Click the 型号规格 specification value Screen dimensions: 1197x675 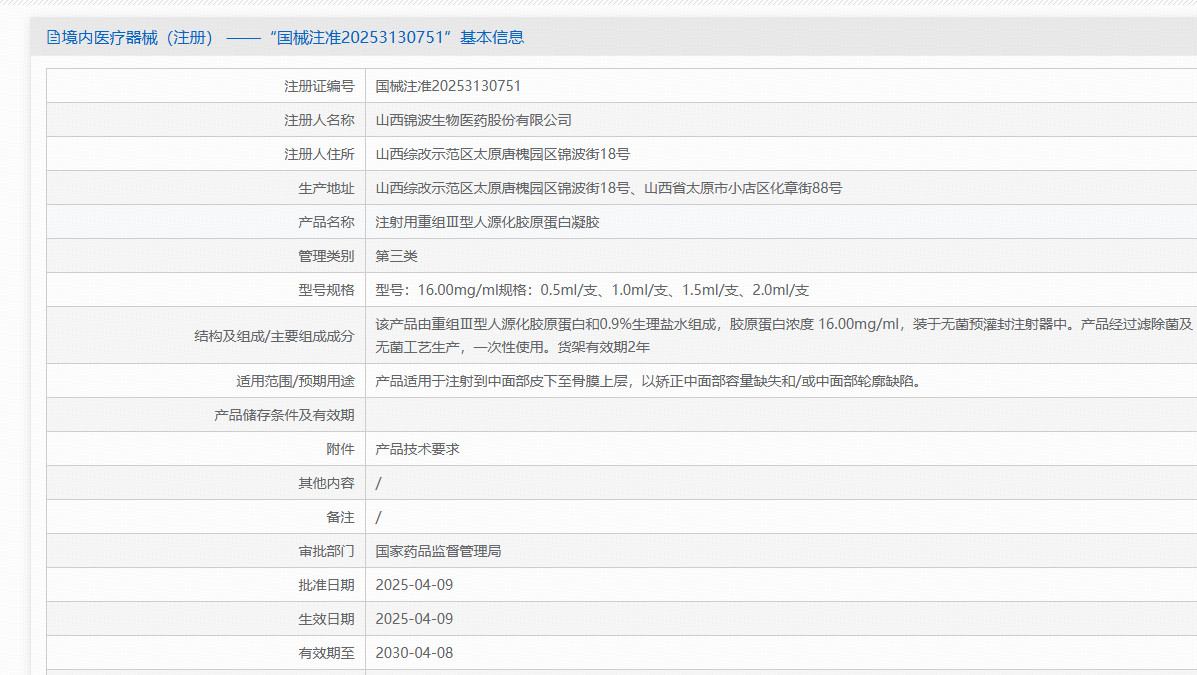[592, 290]
